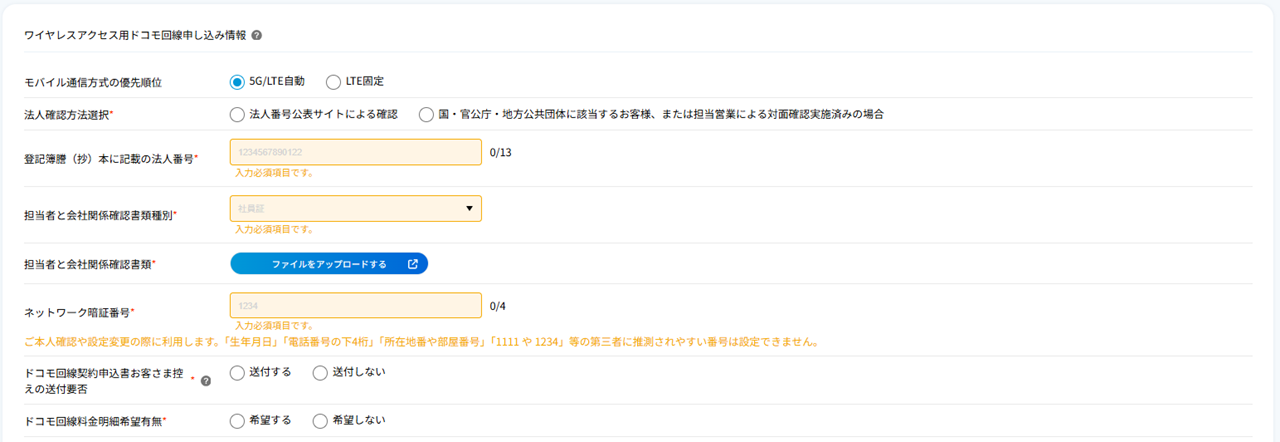This screenshot has height=442, width=1280.
Task: Focus the 法人番号 input field
Action: coord(355,152)
